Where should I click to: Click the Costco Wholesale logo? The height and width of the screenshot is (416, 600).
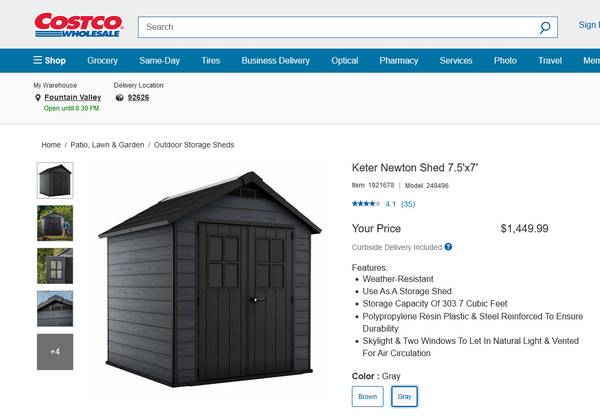coord(79,25)
